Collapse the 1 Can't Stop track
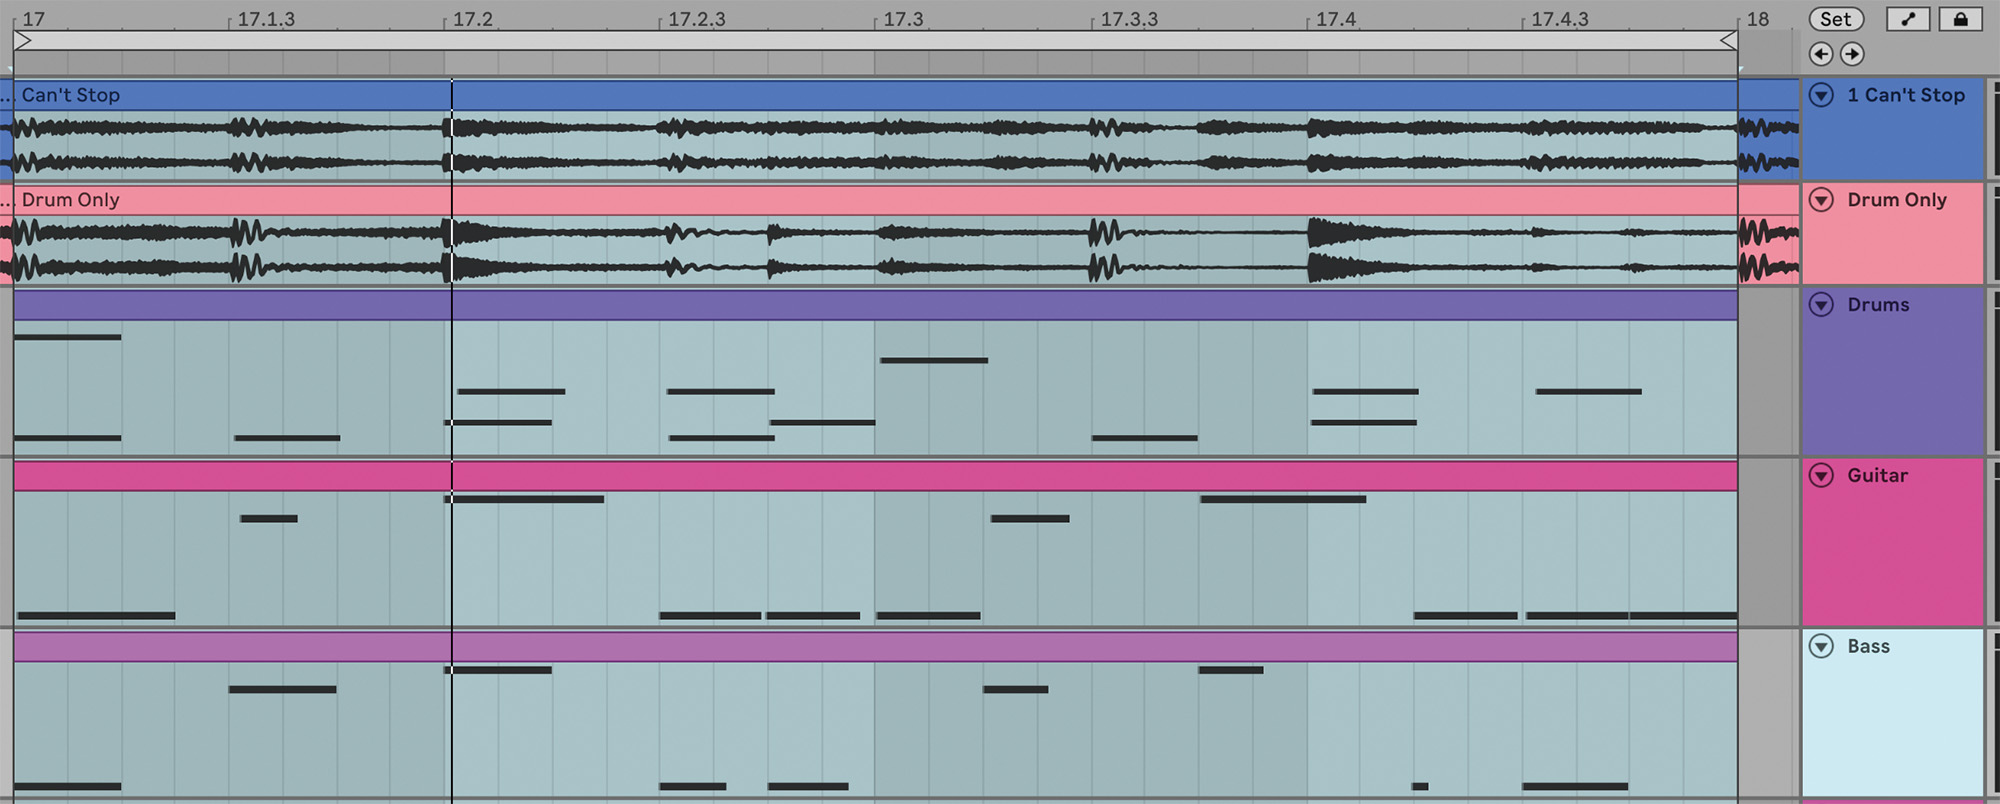 coord(1821,95)
